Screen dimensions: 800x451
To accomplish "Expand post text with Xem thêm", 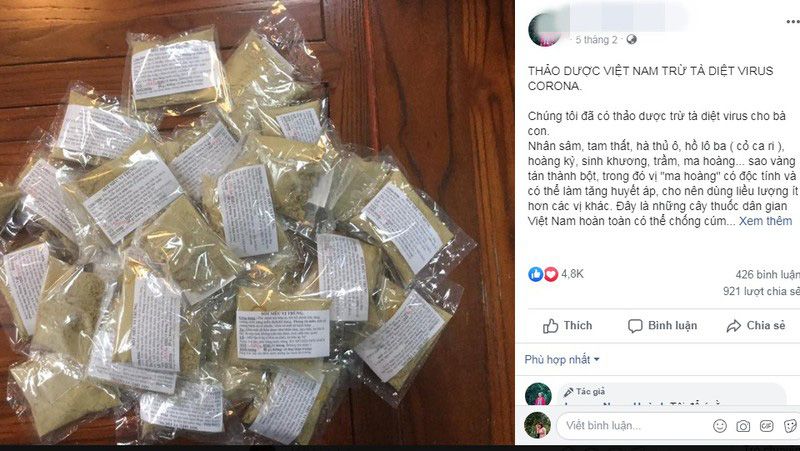I will point(765,221).
